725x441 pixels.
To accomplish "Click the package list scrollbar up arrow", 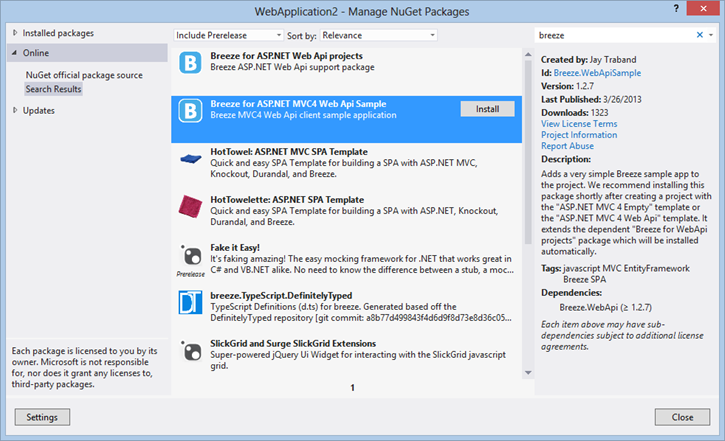I will (x=528, y=55).
